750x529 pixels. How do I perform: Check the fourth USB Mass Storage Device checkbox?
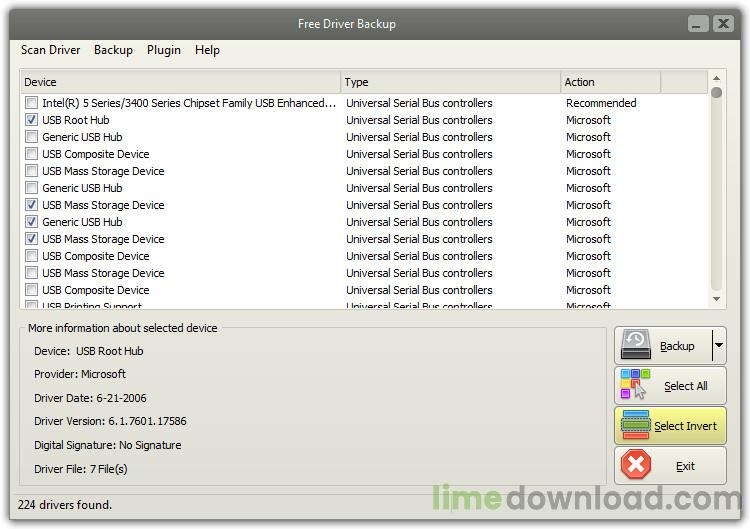[32, 273]
